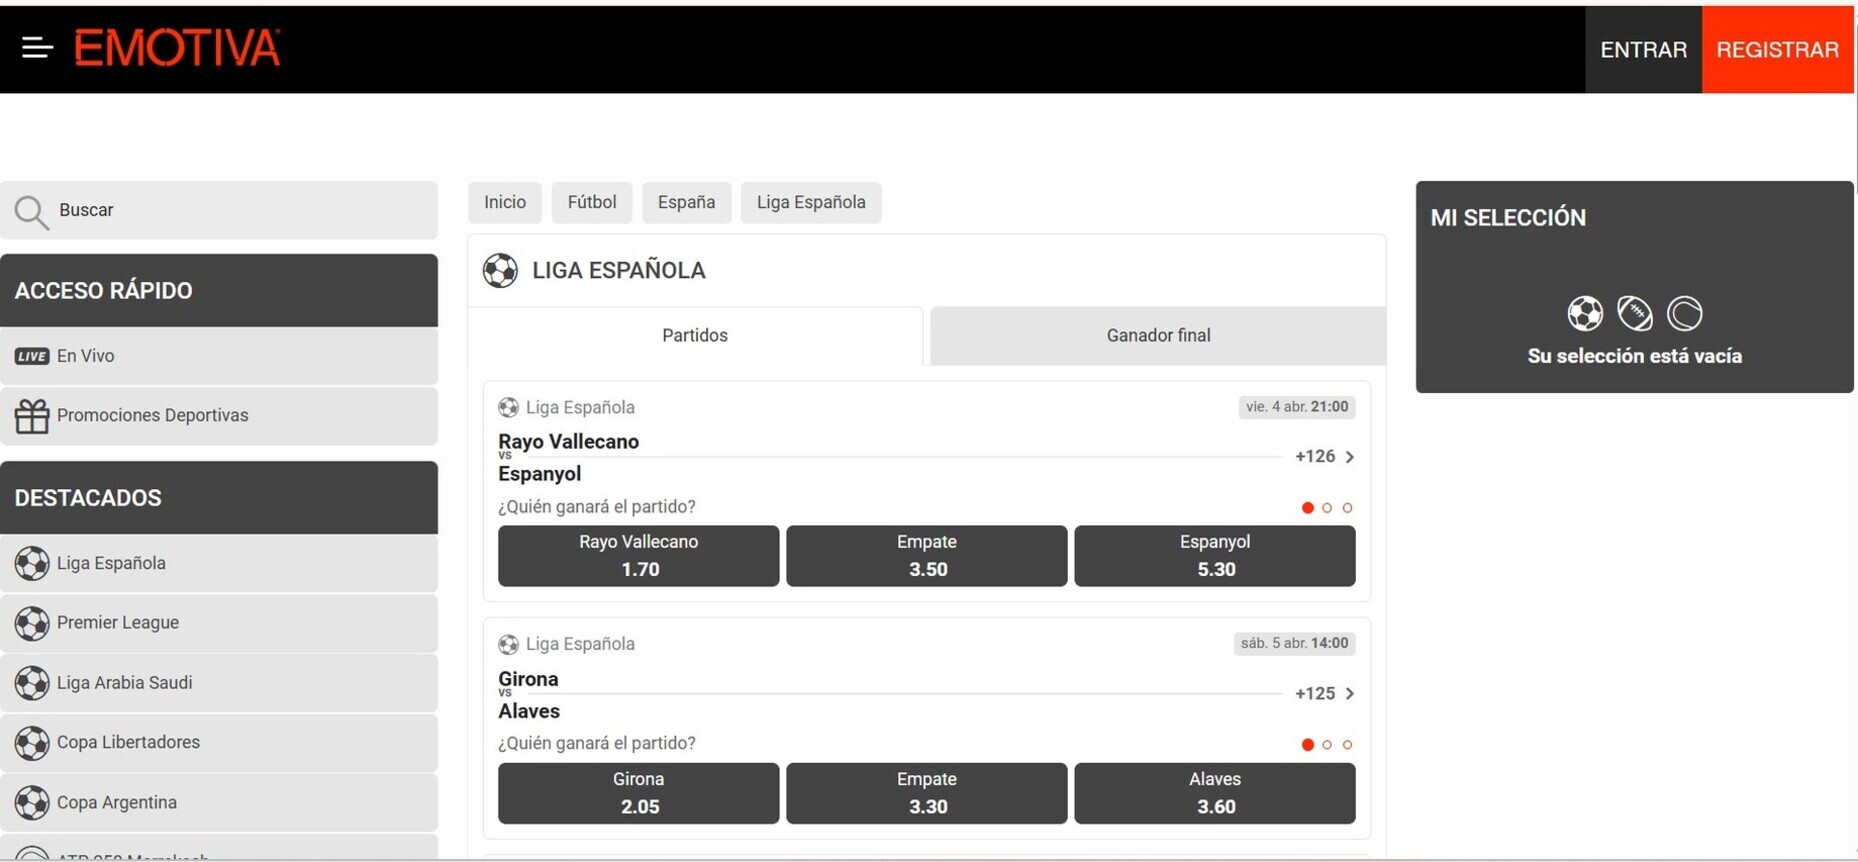Open Liga Arabia Saudi in Destacados

[219, 683]
